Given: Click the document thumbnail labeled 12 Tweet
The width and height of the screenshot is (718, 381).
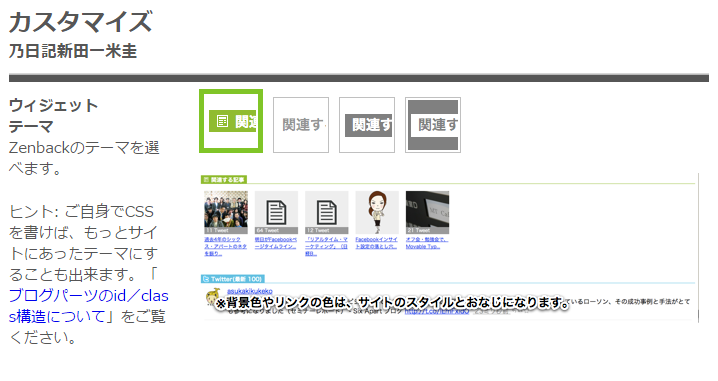Looking at the screenshot, I should pos(326,212).
